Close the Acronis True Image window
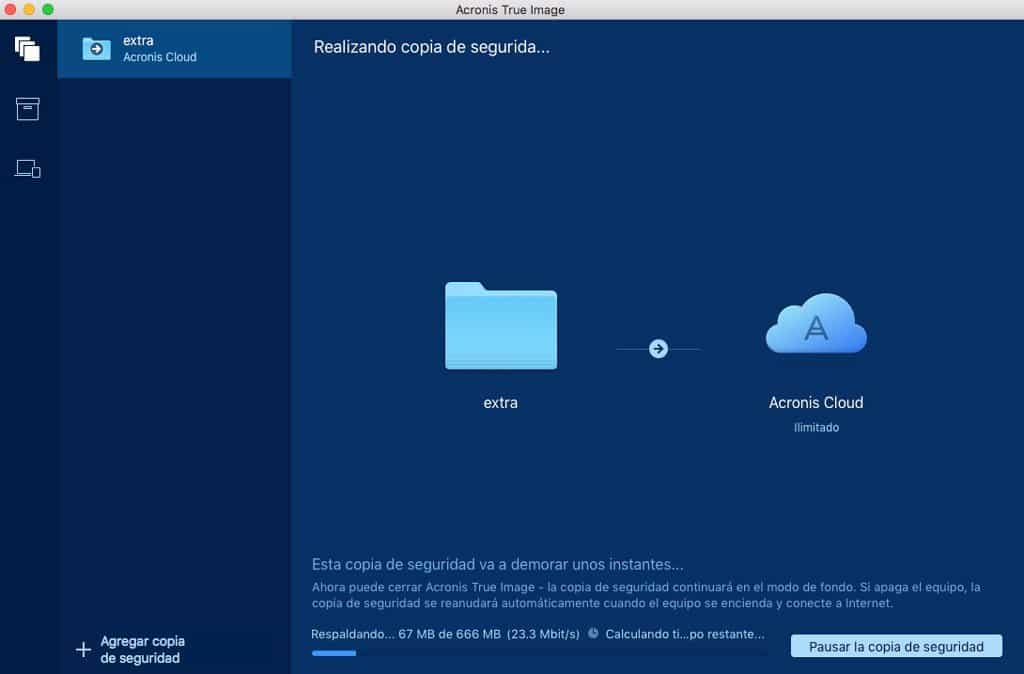1024x674 pixels. tap(11, 9)
